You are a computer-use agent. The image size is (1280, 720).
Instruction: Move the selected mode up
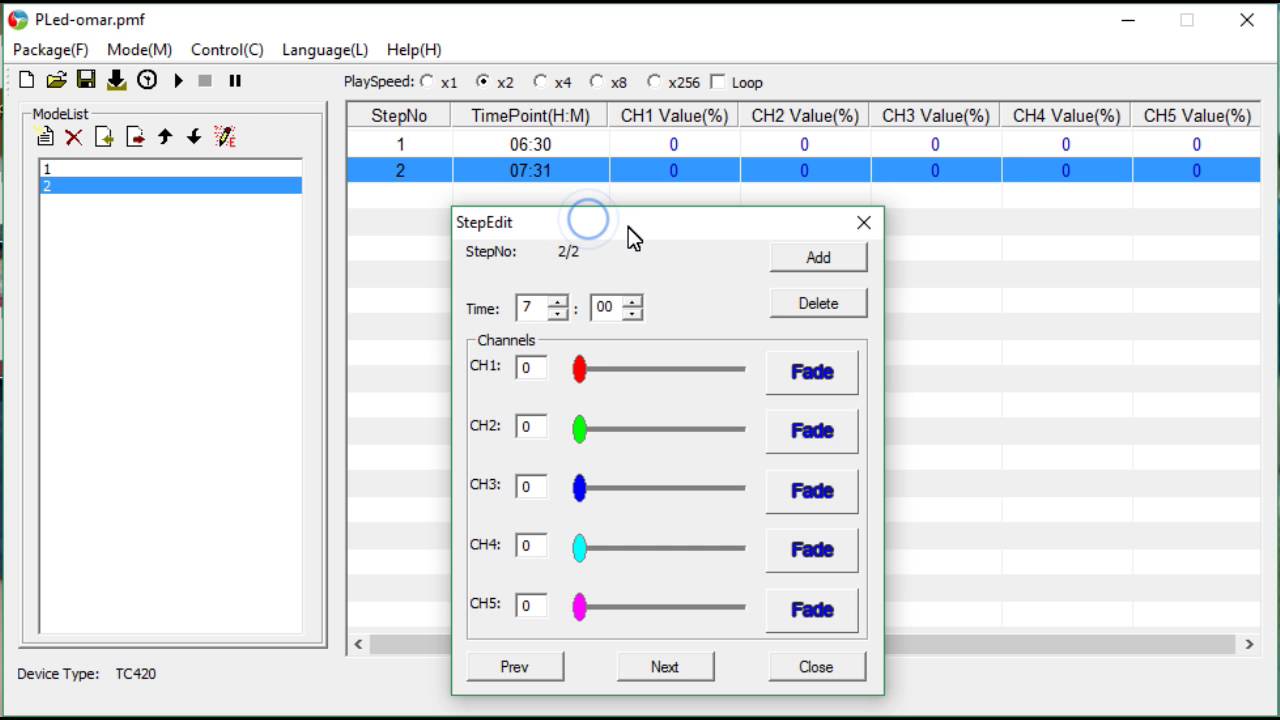point(165,137)
